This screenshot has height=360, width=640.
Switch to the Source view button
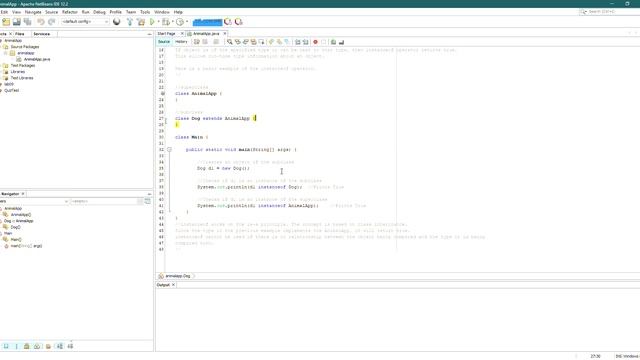click(x=164, y=42)
